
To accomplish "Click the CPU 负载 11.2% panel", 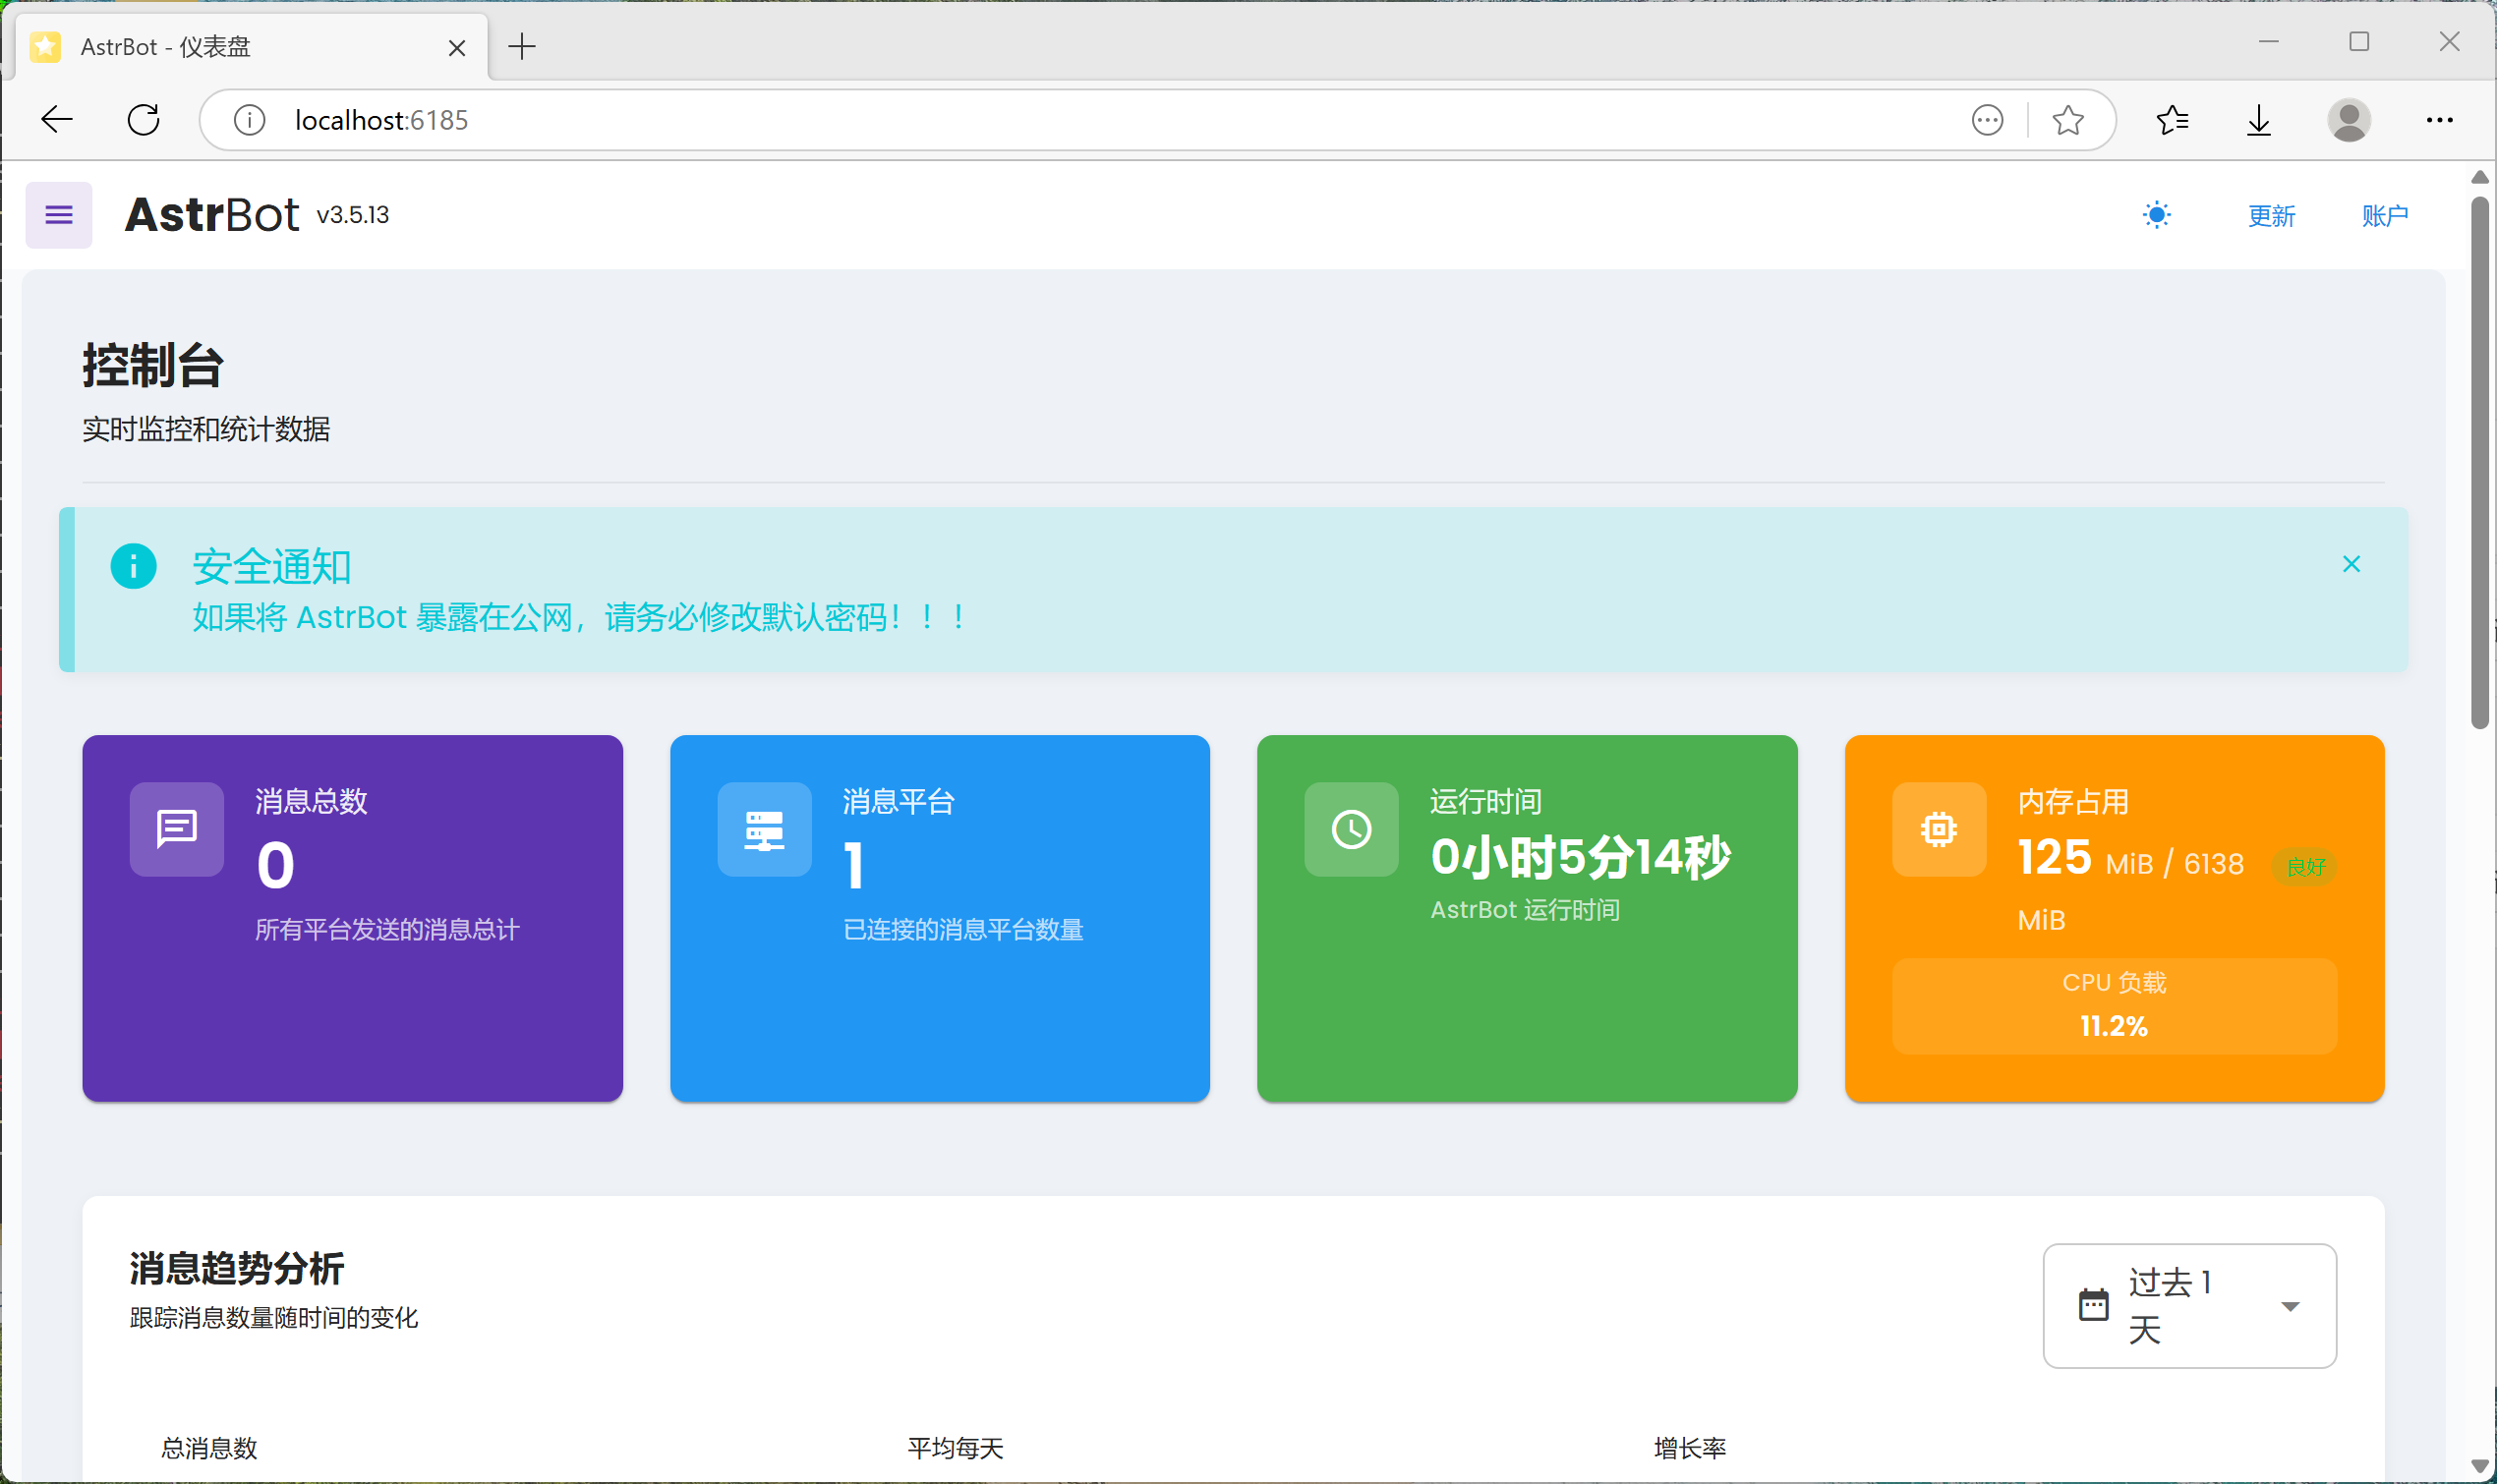I will [x=2114, y=1005].
